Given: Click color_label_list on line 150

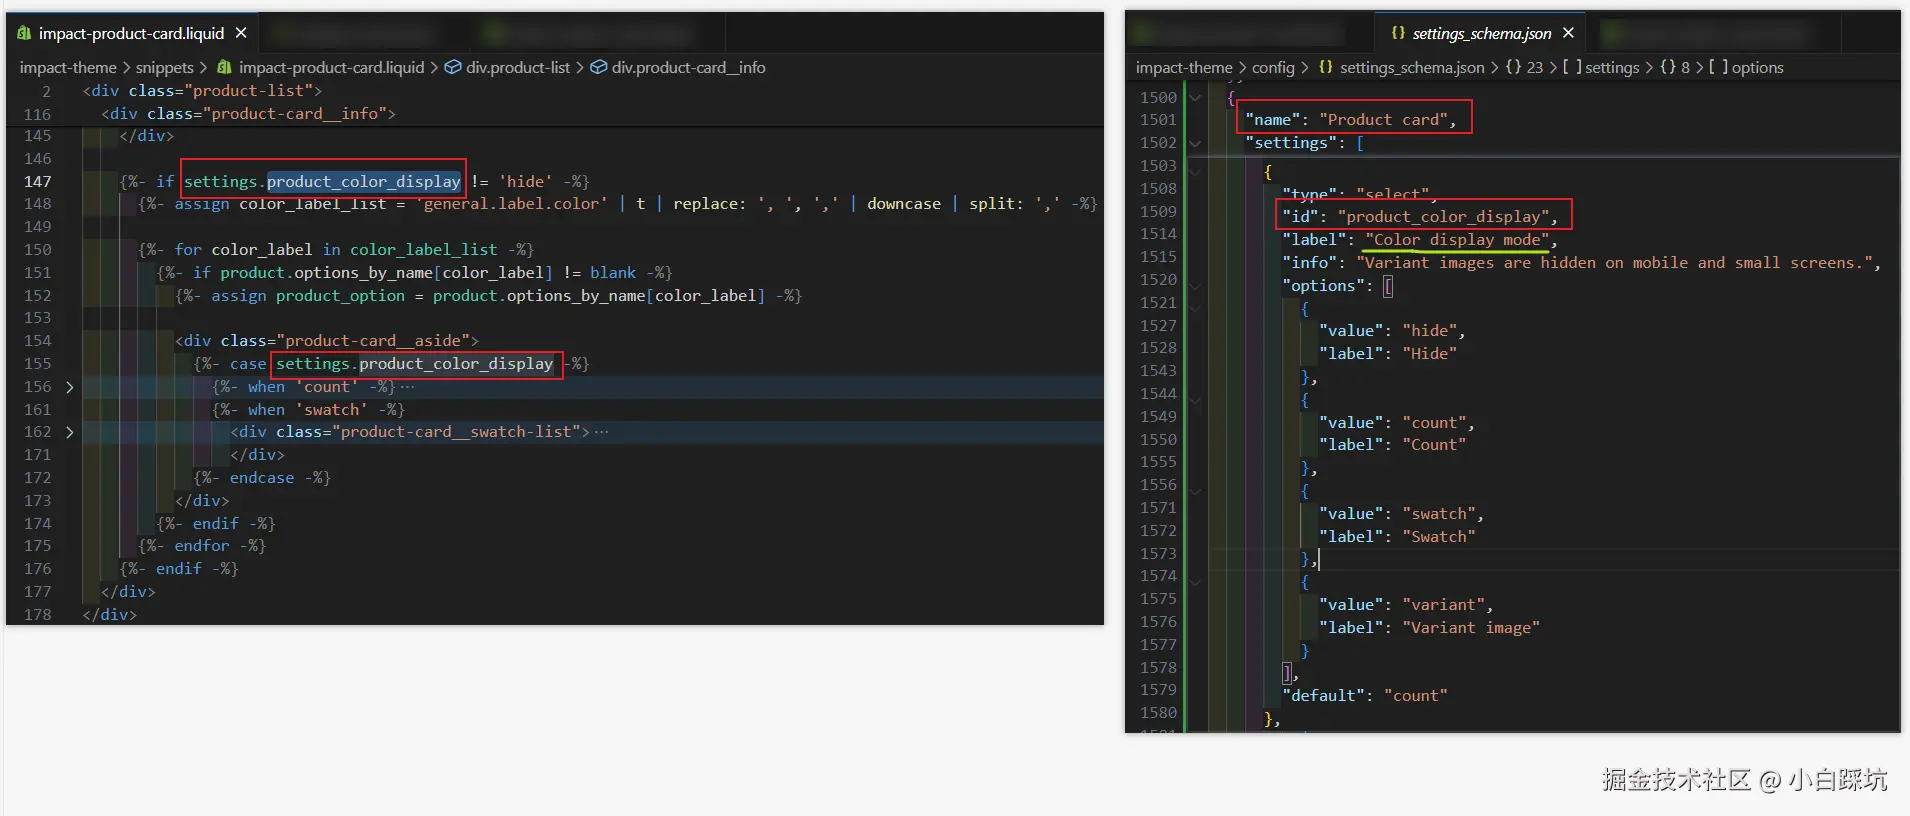Looking at the screenshot, I should pyautogui.click(x=423, y=250).
